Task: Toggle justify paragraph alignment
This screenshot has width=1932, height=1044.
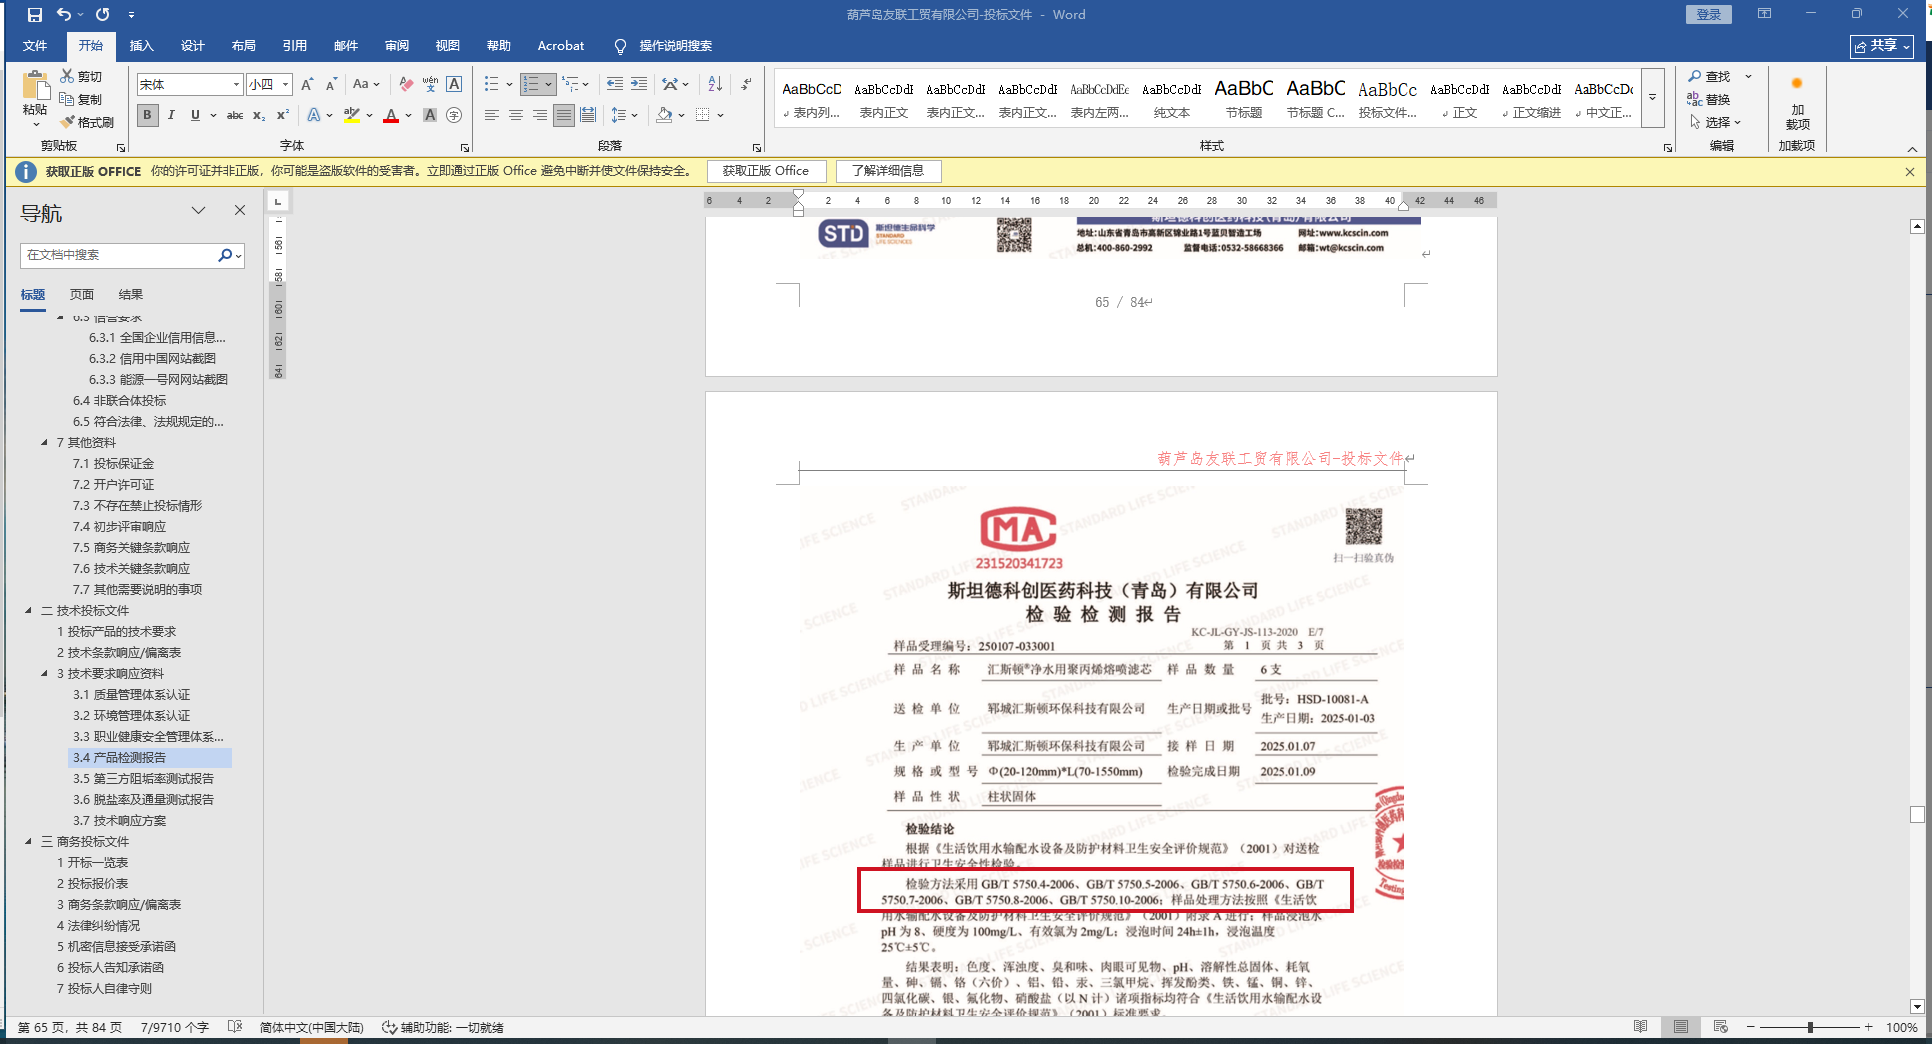Action: point(564,115)
